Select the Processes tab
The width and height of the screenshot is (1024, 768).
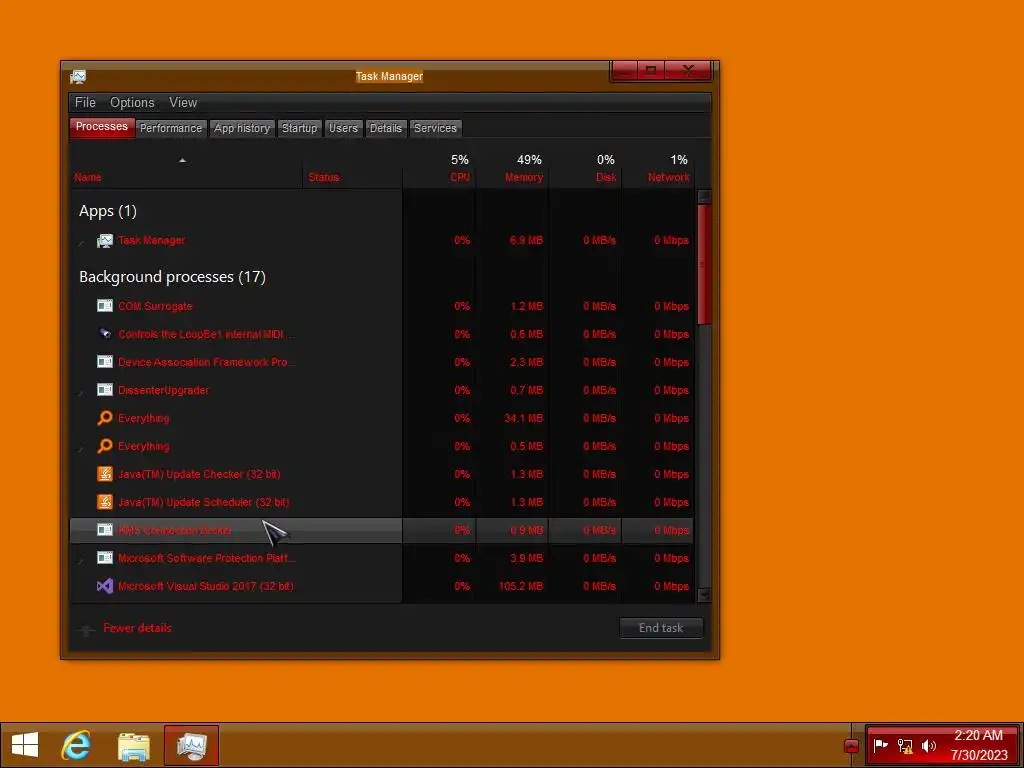(x=102, y=127)
